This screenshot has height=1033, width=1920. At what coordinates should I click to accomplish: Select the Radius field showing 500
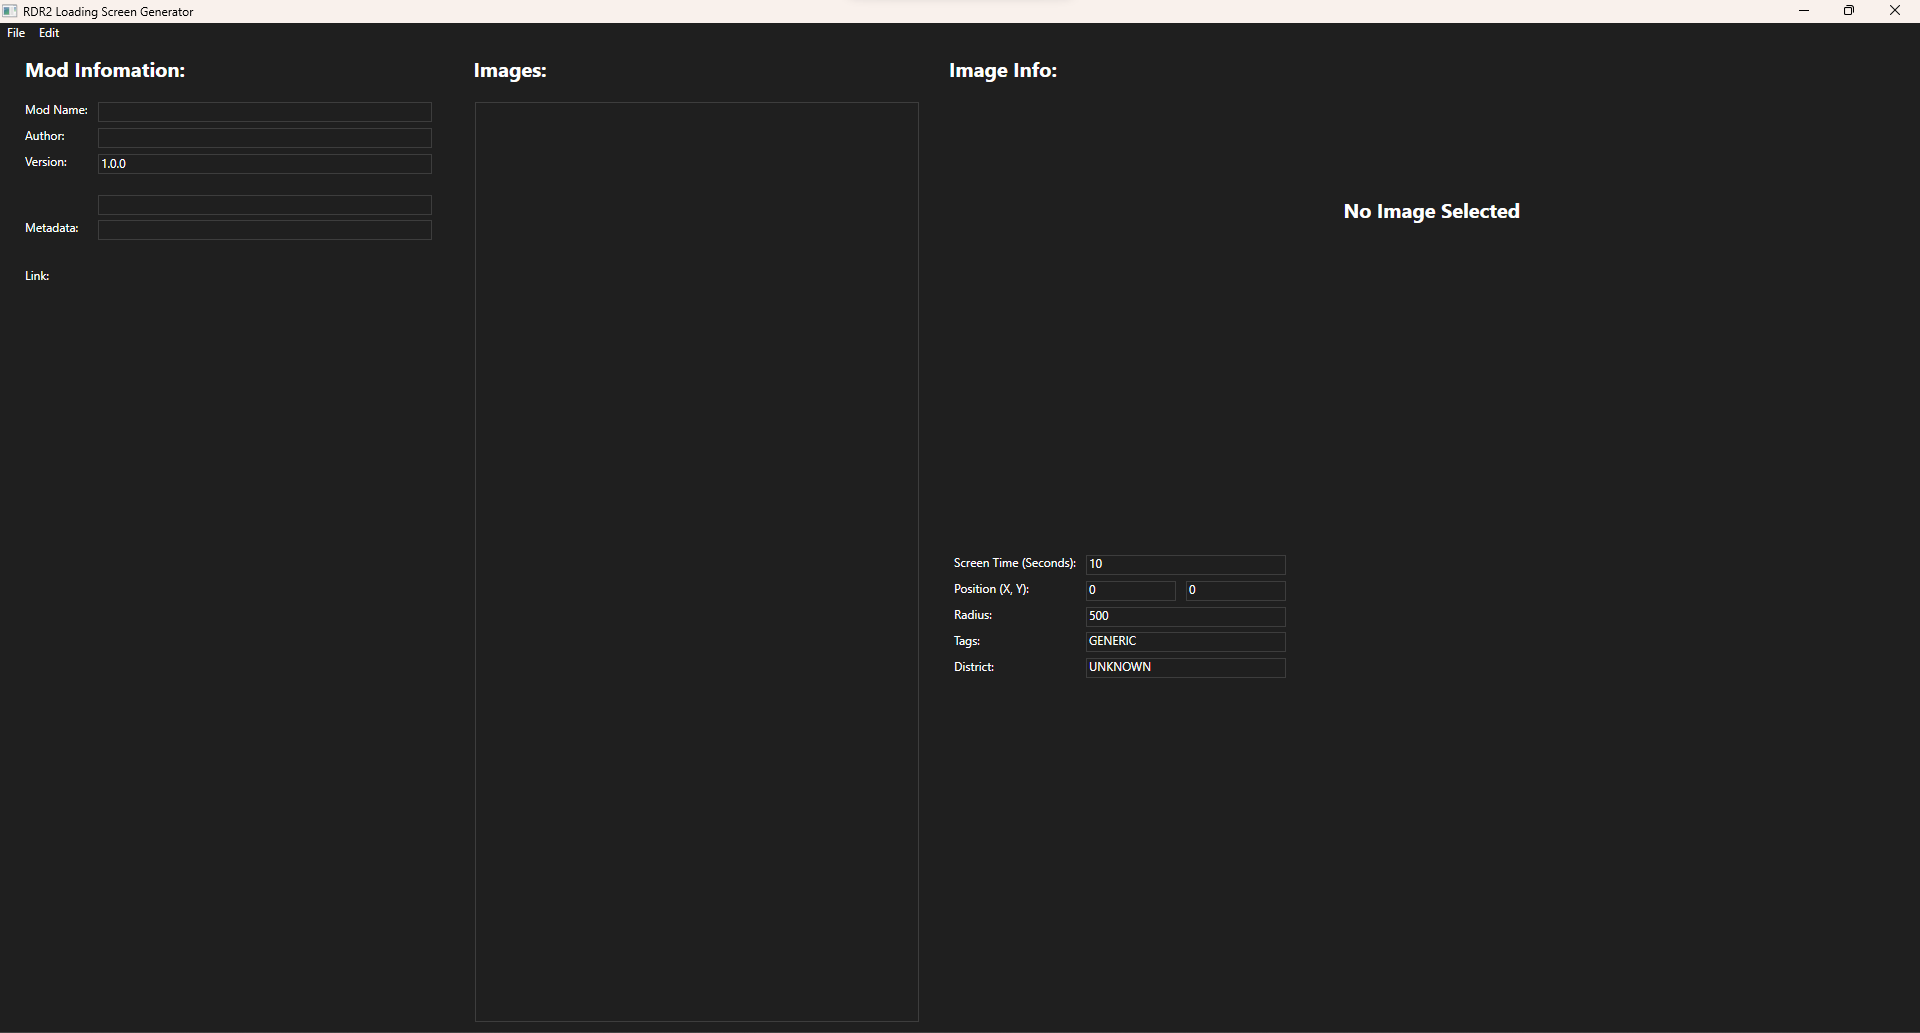tap(1185, 617)
